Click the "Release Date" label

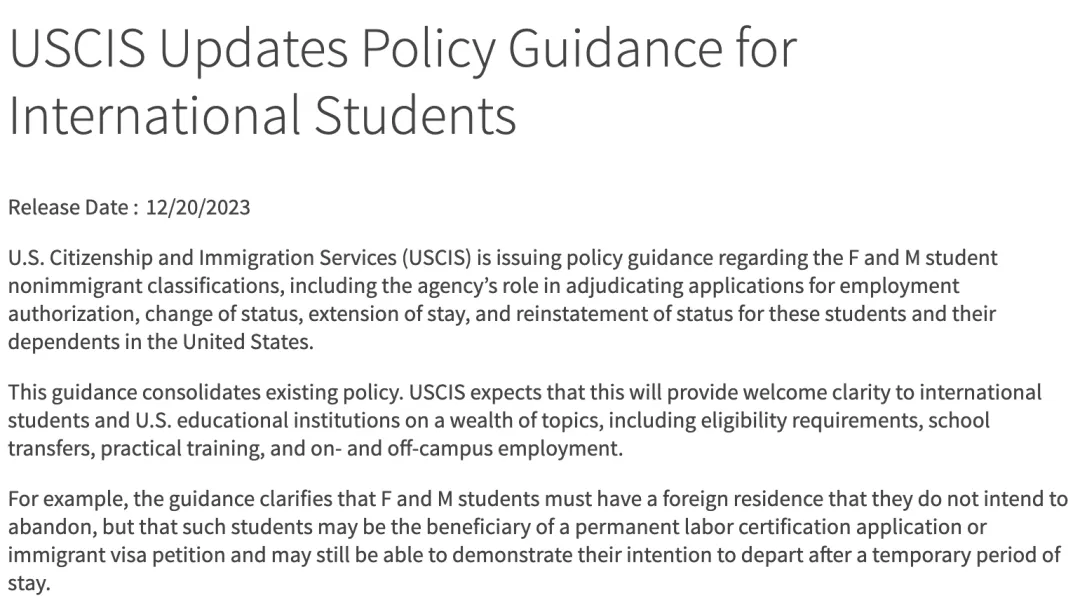[67, 208]
